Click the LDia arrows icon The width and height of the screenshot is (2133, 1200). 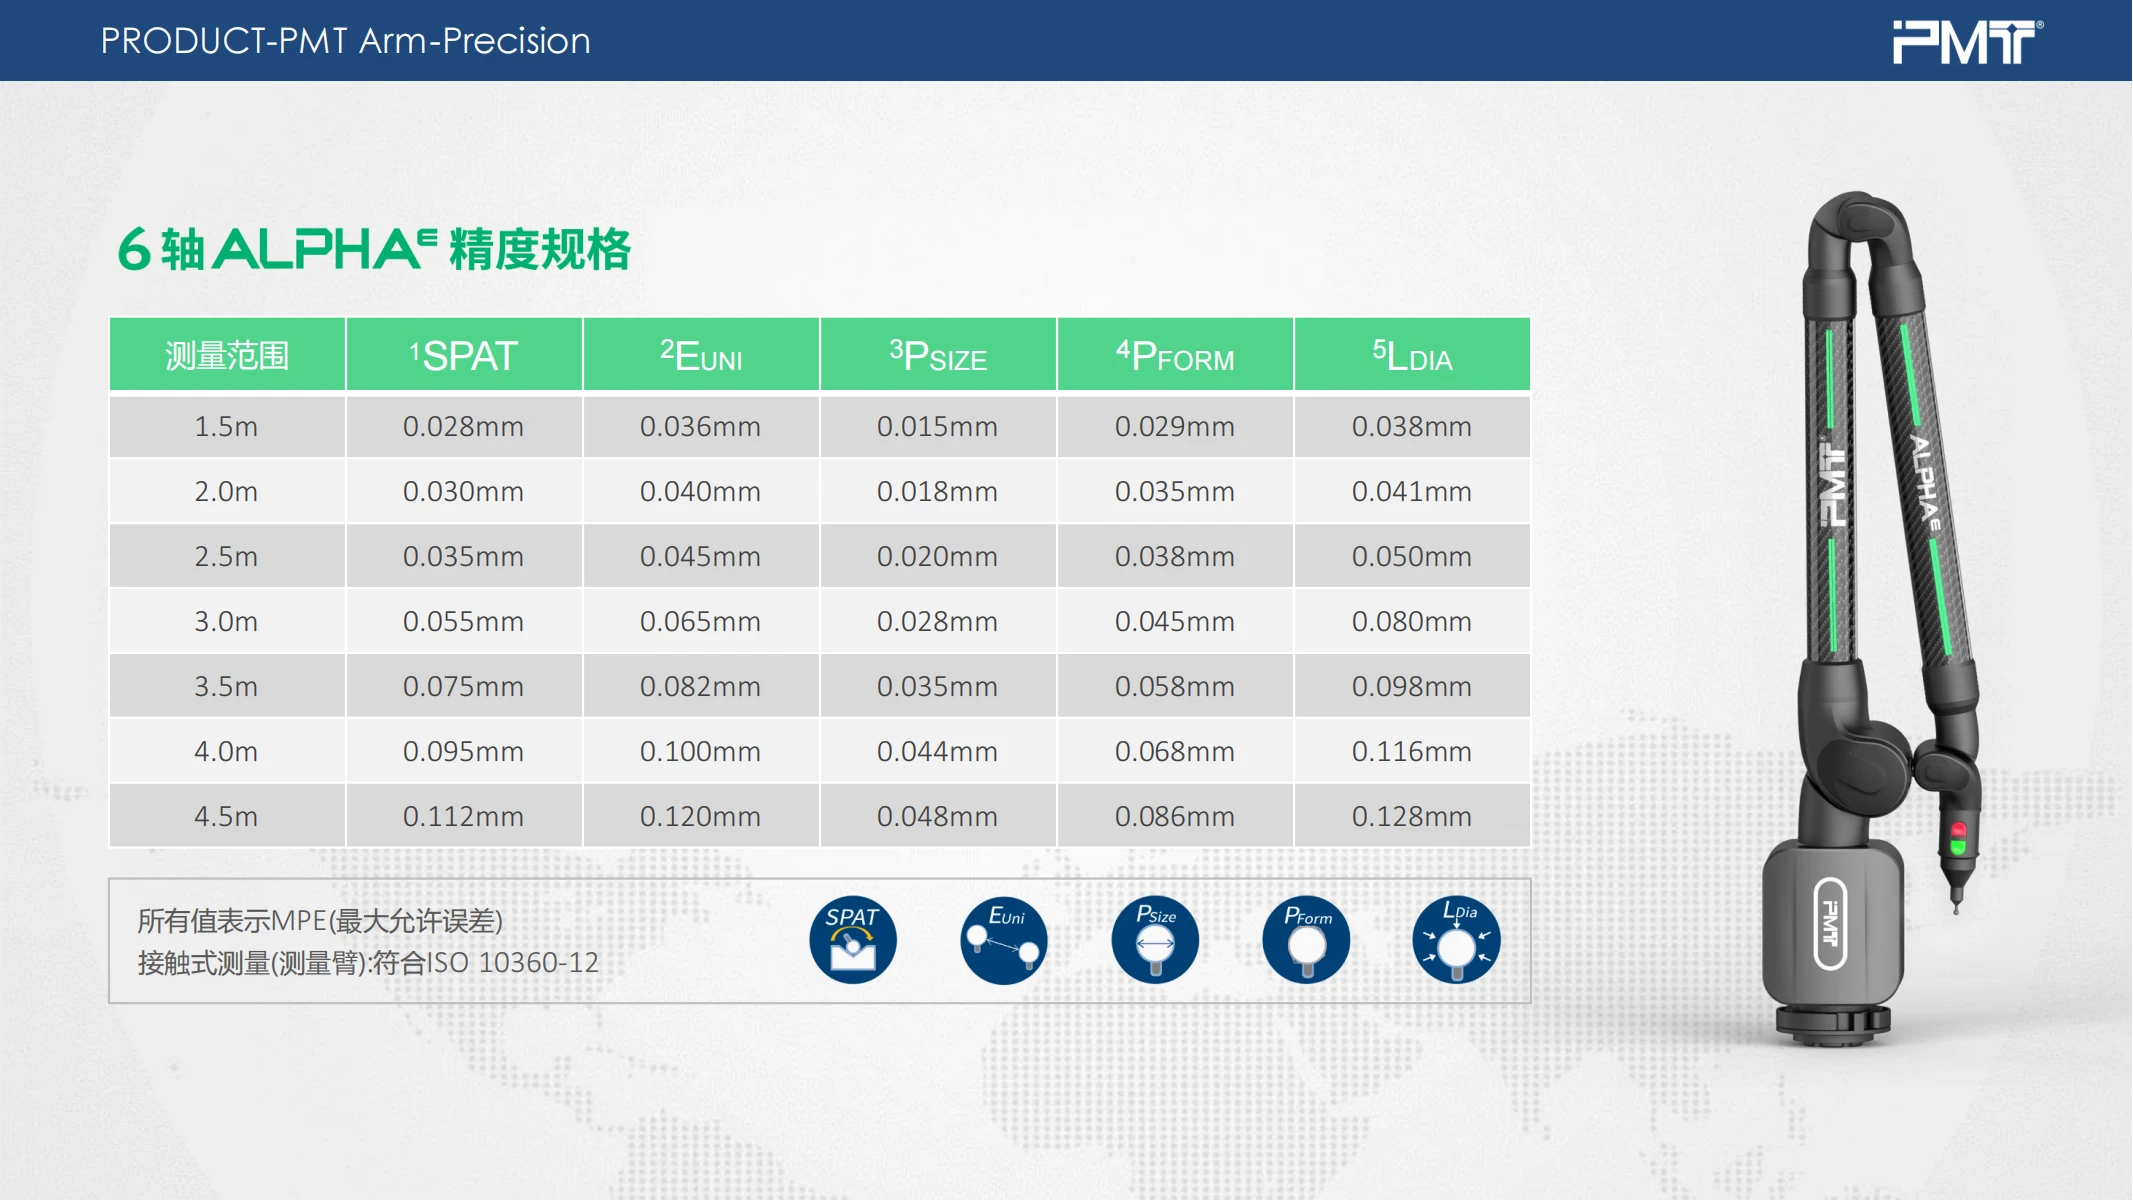tap(1456, 940)
